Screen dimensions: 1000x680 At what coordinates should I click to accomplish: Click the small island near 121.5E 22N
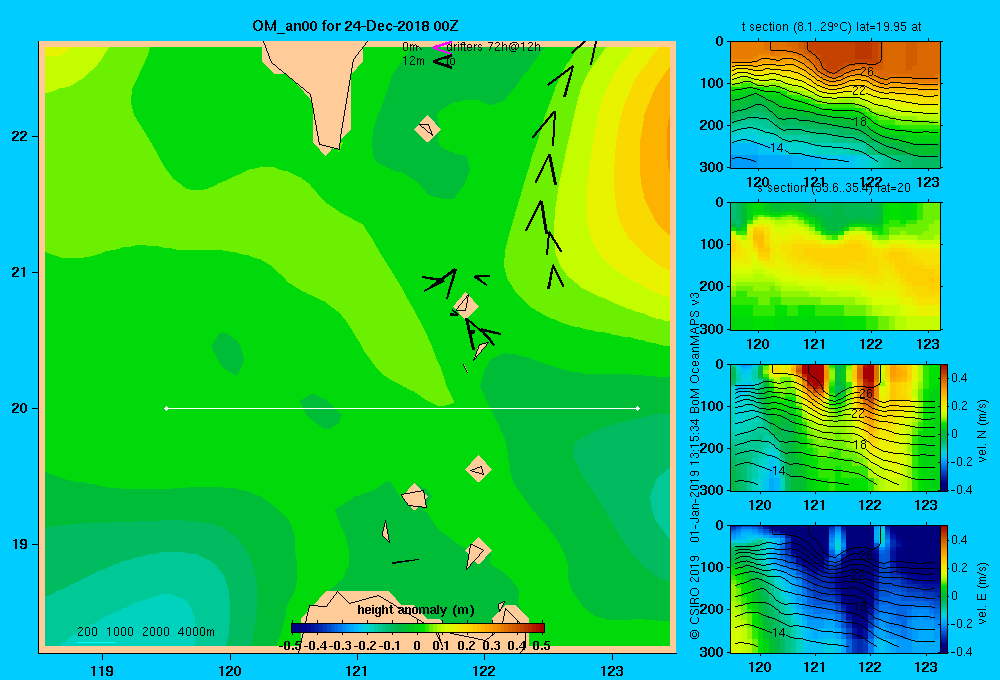pyautogui.click(x=427, y=129)
